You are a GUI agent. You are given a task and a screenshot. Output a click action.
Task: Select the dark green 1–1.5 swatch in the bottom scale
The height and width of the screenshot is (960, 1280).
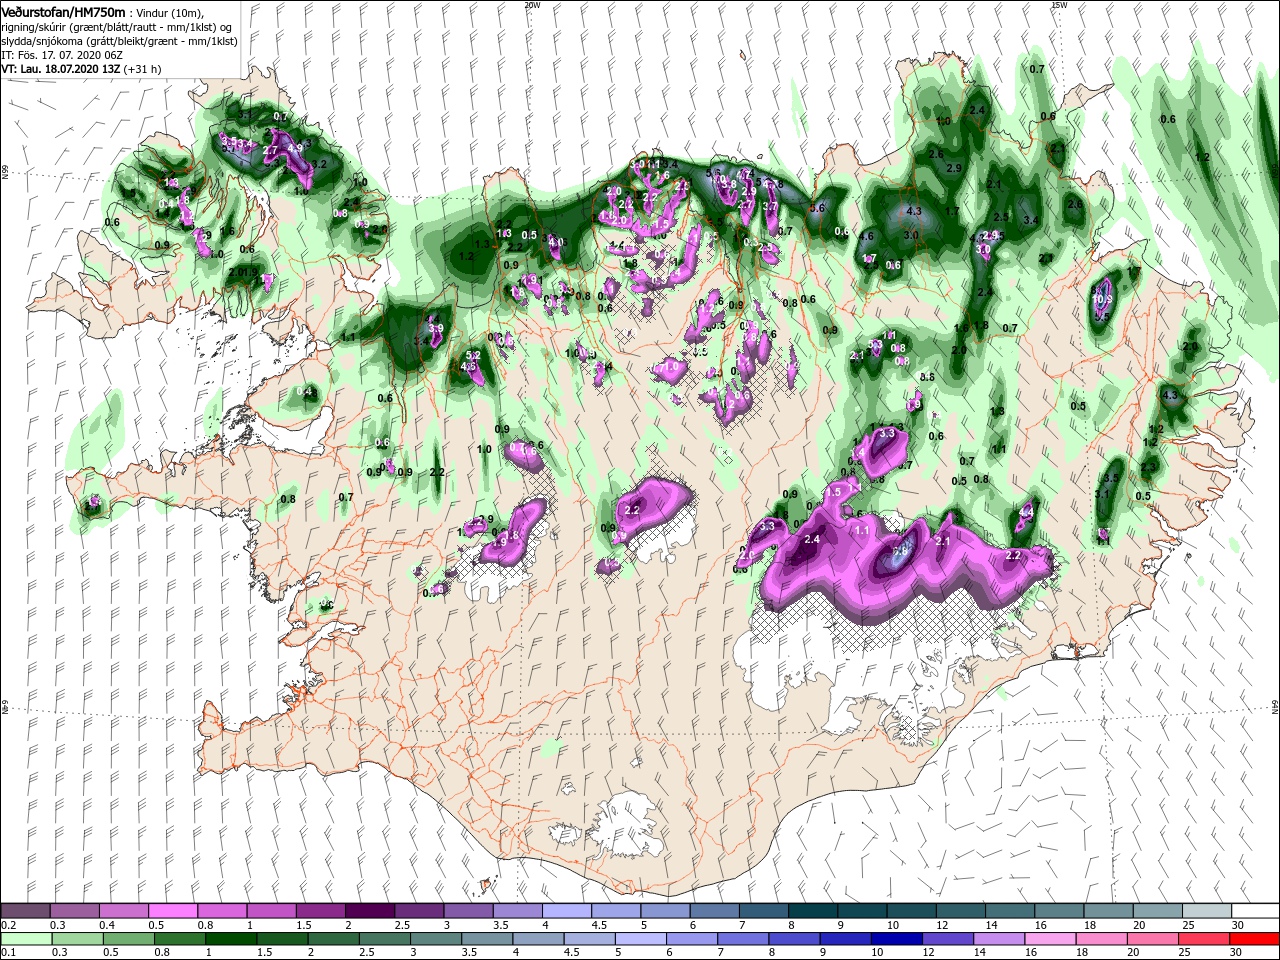point(230,939)
